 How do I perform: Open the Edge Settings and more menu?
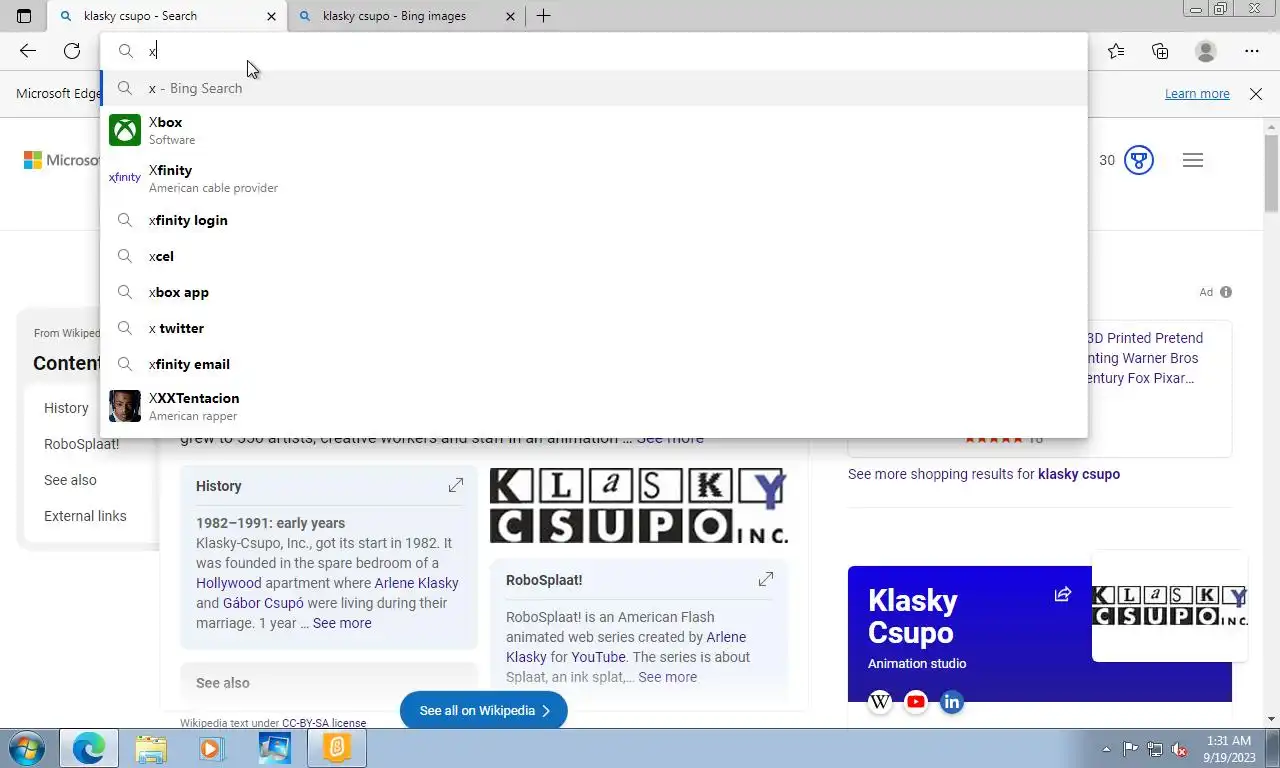pyautogui.click(x=1252, y=51)
